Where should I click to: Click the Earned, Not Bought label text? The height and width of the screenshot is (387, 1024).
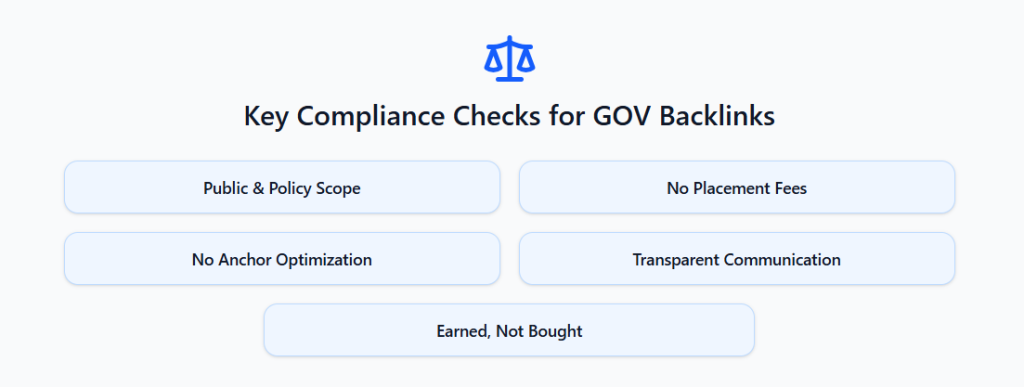tap(509, 332)
